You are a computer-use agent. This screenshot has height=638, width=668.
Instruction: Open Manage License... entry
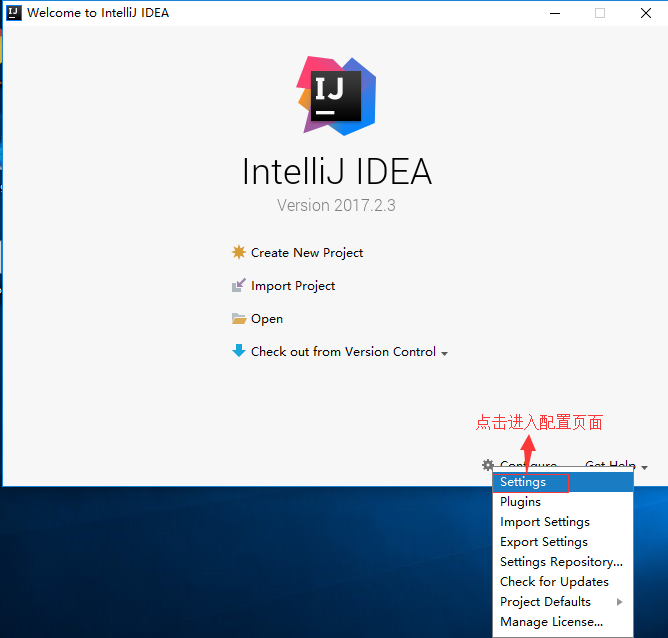point(563,622)
